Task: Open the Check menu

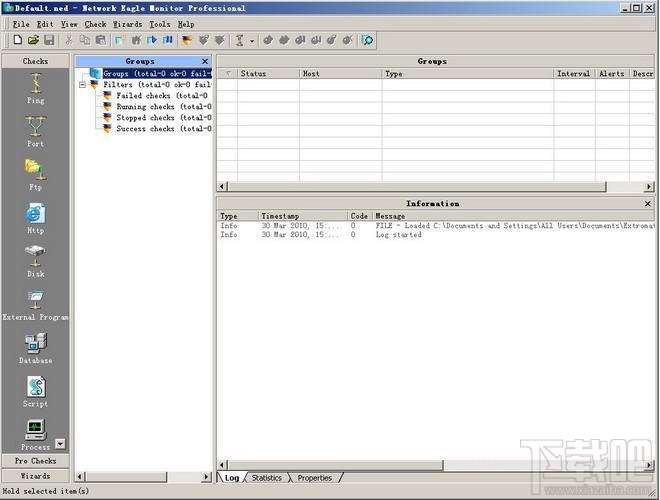Action: point(95,24)
